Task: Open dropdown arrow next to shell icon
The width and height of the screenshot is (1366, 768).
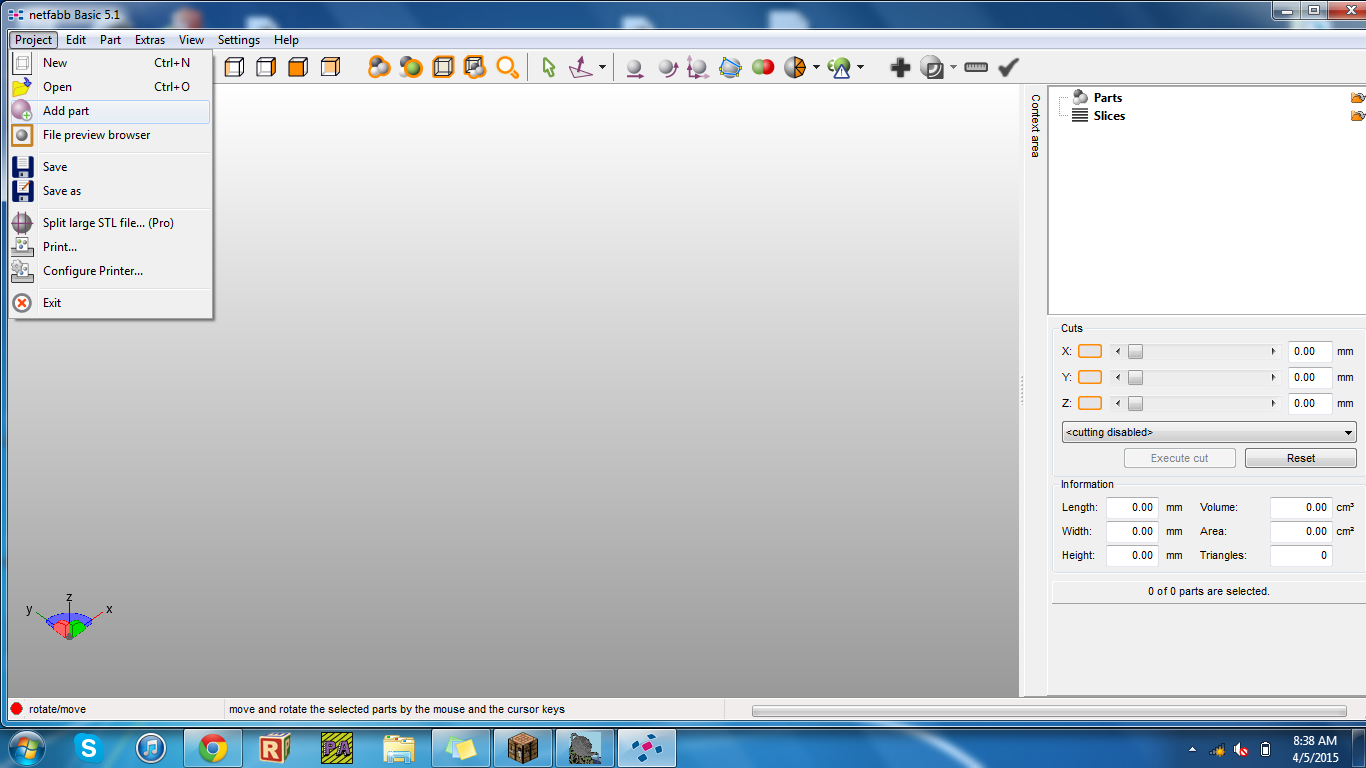Action: click(953, 68)
